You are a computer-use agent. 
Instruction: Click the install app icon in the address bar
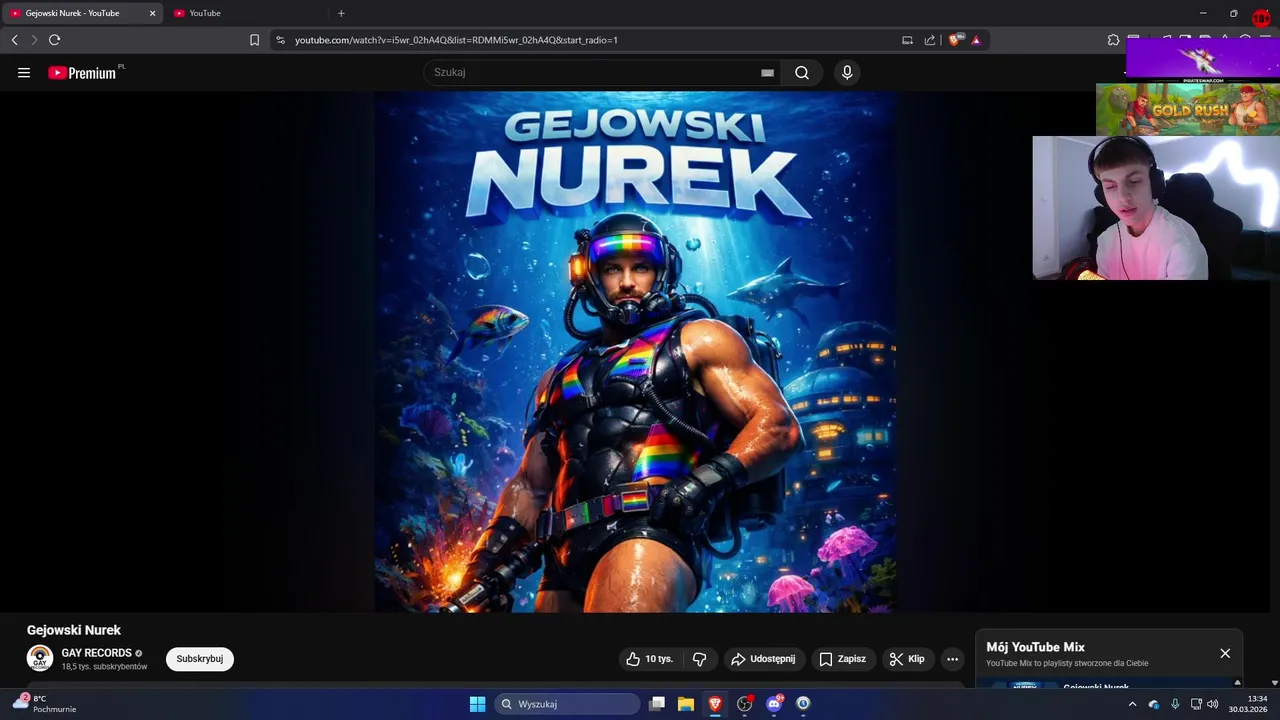pyautogui.click(x=907, y=40)
